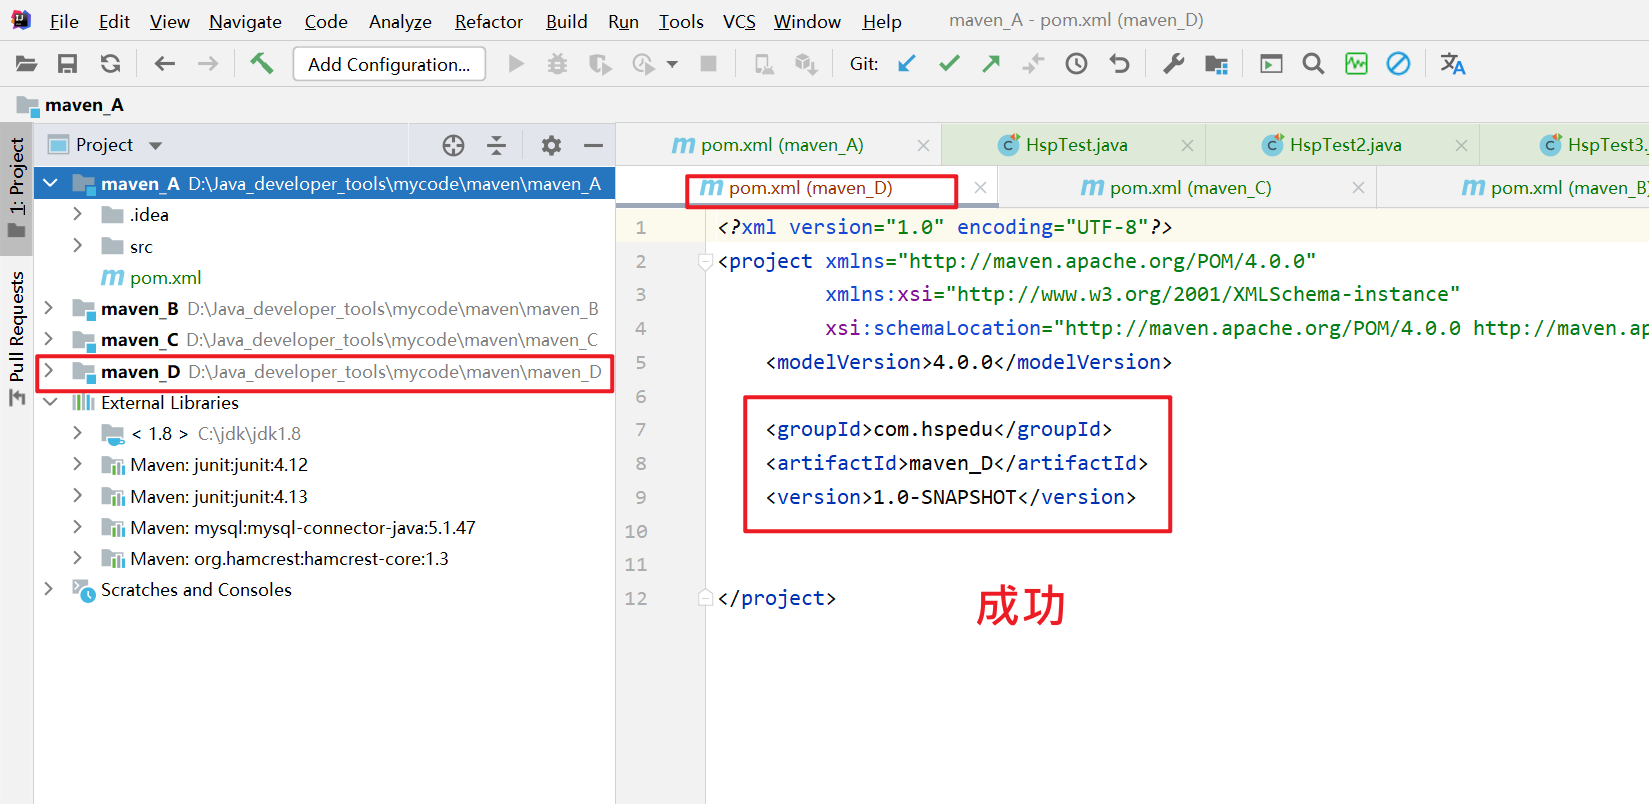Navigate forward with the right arrow
The width and height of the screenshot is (1649, 804).
(207, 64)
